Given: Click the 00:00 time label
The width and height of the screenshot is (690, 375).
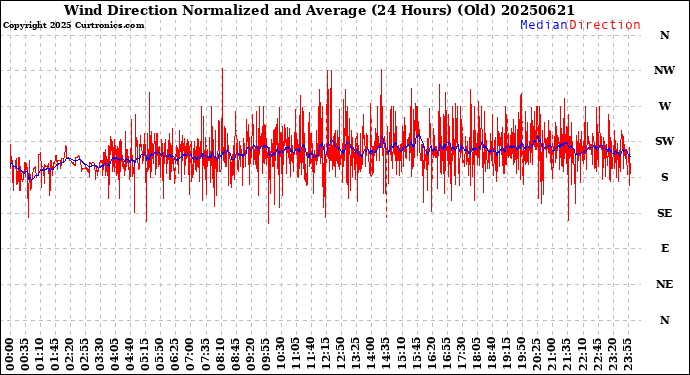Looking at the screenshot, I should coord(9,354).
